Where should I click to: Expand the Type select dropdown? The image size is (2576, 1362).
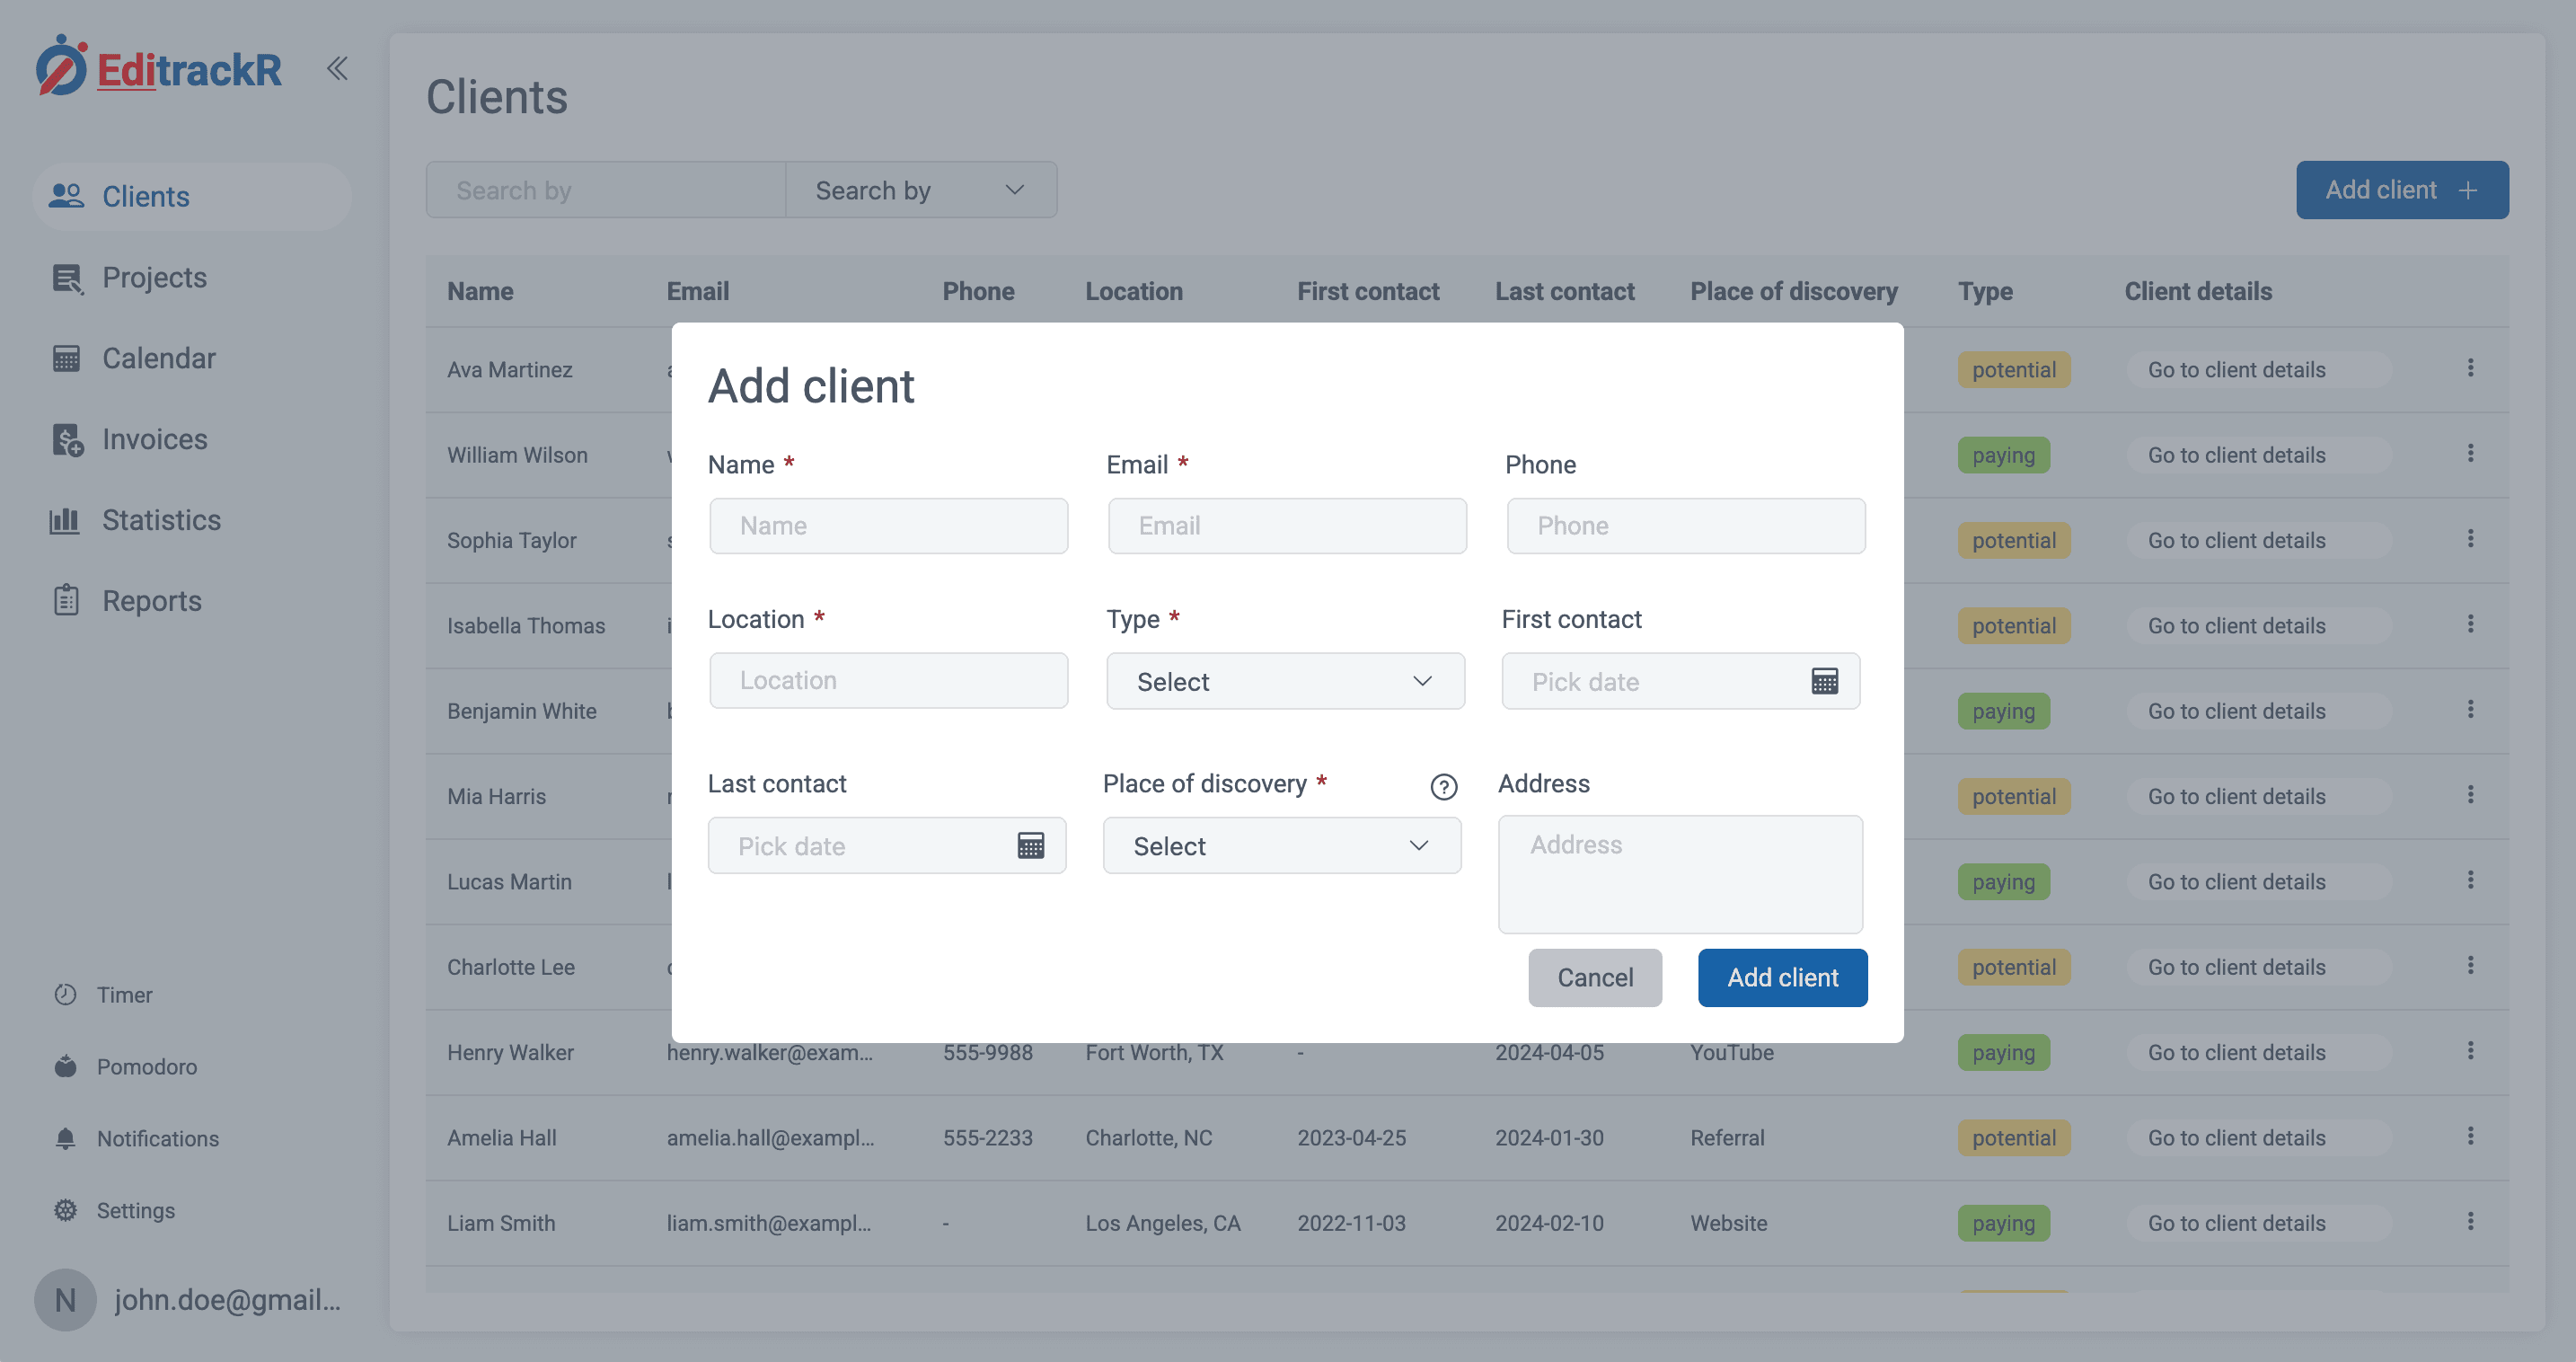pyautogui.click(x=1285, y=681)
